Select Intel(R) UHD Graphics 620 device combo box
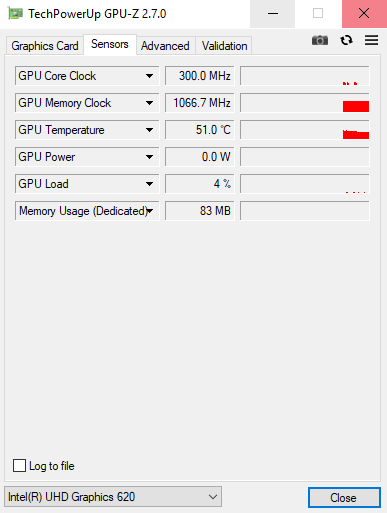This screenshot has height=513, width=387. 113,497
